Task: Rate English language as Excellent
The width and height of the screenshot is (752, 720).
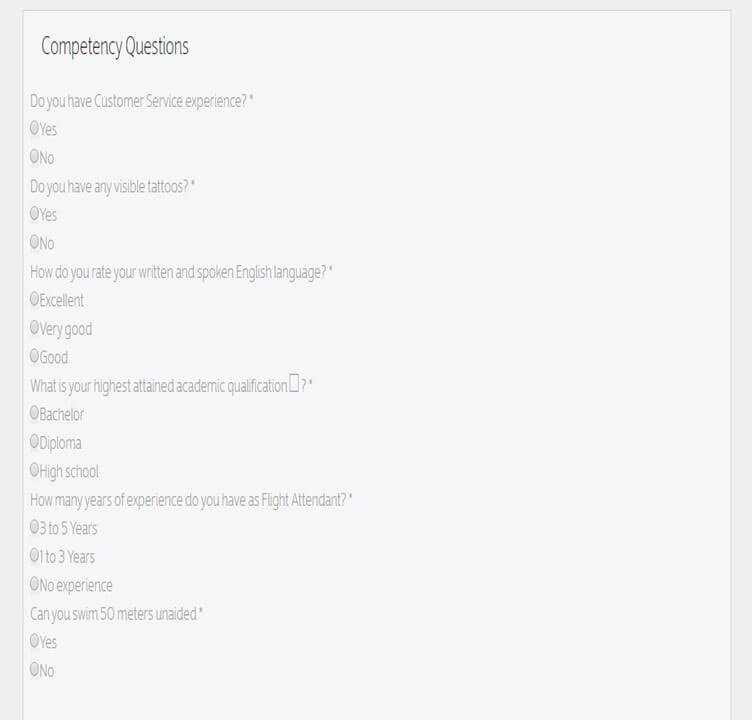Action: click(35, 299)
